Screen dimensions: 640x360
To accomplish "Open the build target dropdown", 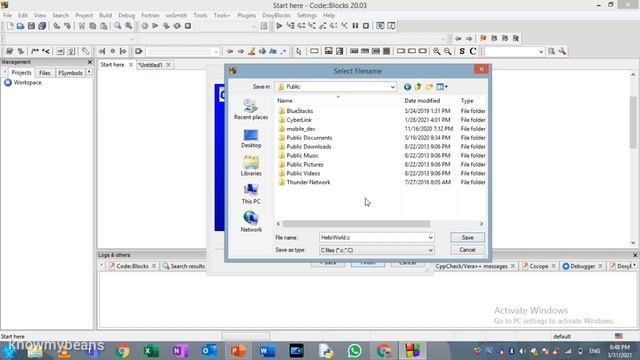I will coord(253,26).
